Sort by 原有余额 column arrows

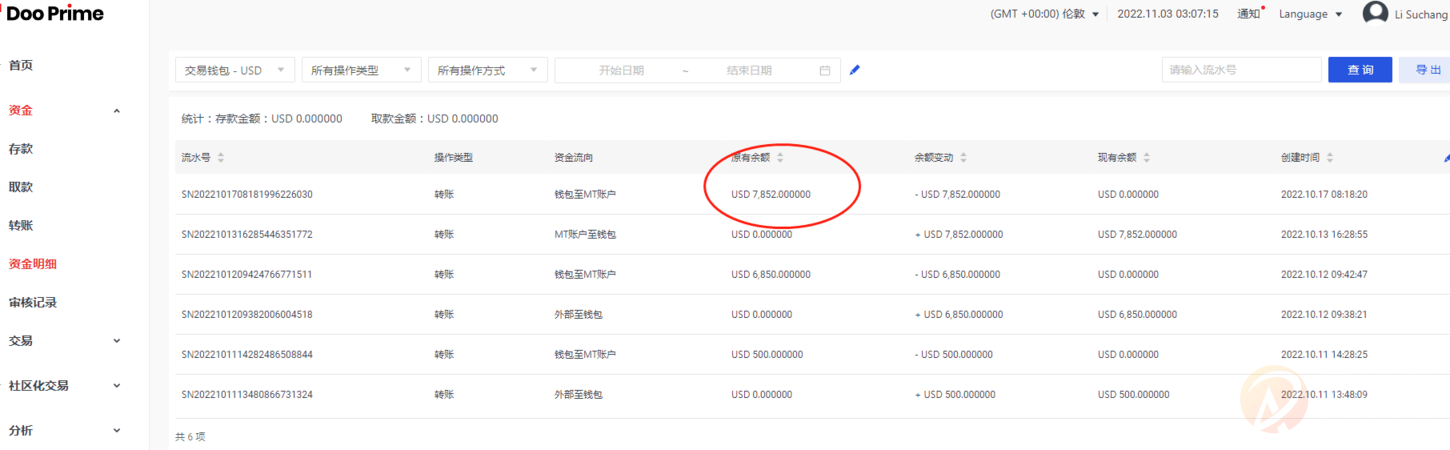point(780,158)
